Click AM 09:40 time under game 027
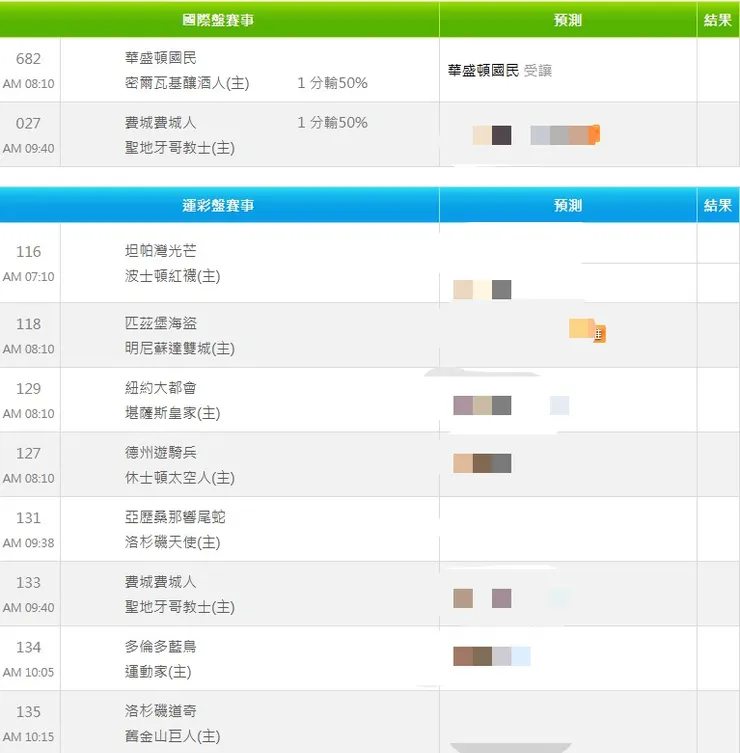 point(28,148)
